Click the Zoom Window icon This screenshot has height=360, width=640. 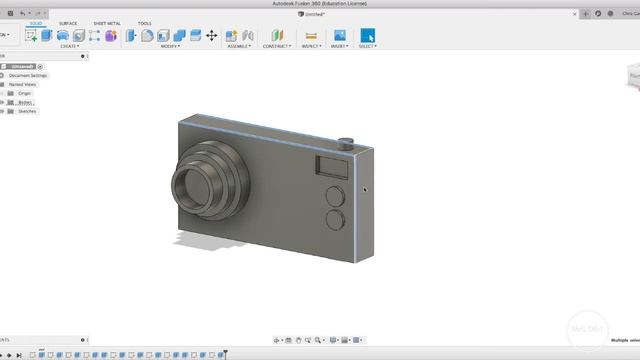[308, 340]
